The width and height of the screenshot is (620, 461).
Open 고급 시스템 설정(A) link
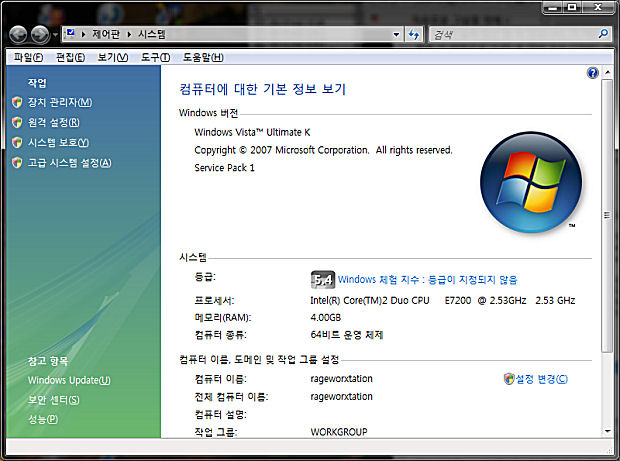point(70,162)
